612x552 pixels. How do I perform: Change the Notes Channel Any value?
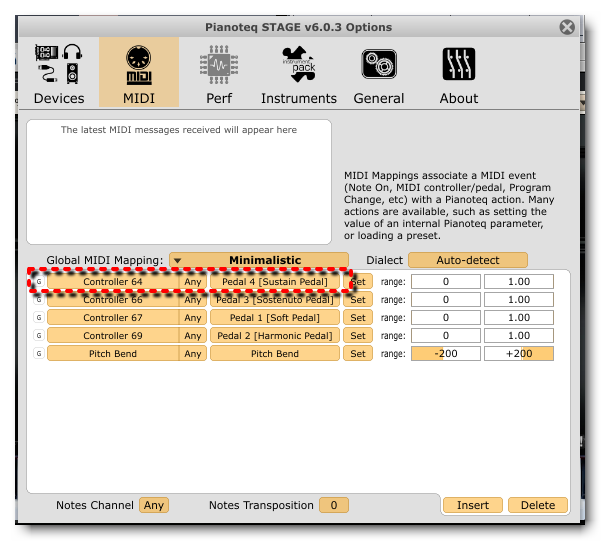tap(154, 505)
